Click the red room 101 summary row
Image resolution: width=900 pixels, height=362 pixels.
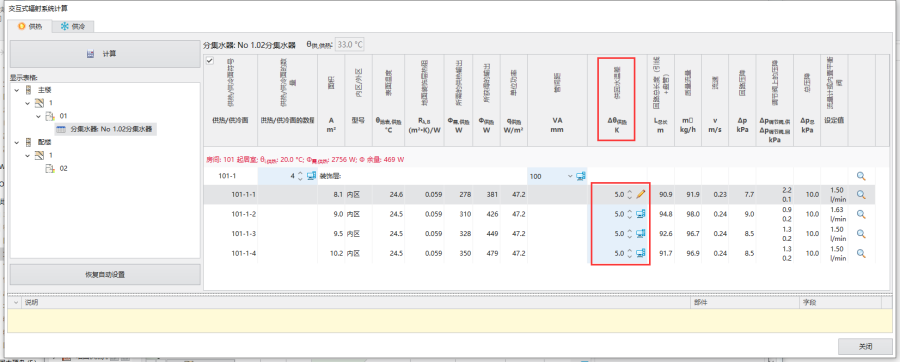coord(304,159)
